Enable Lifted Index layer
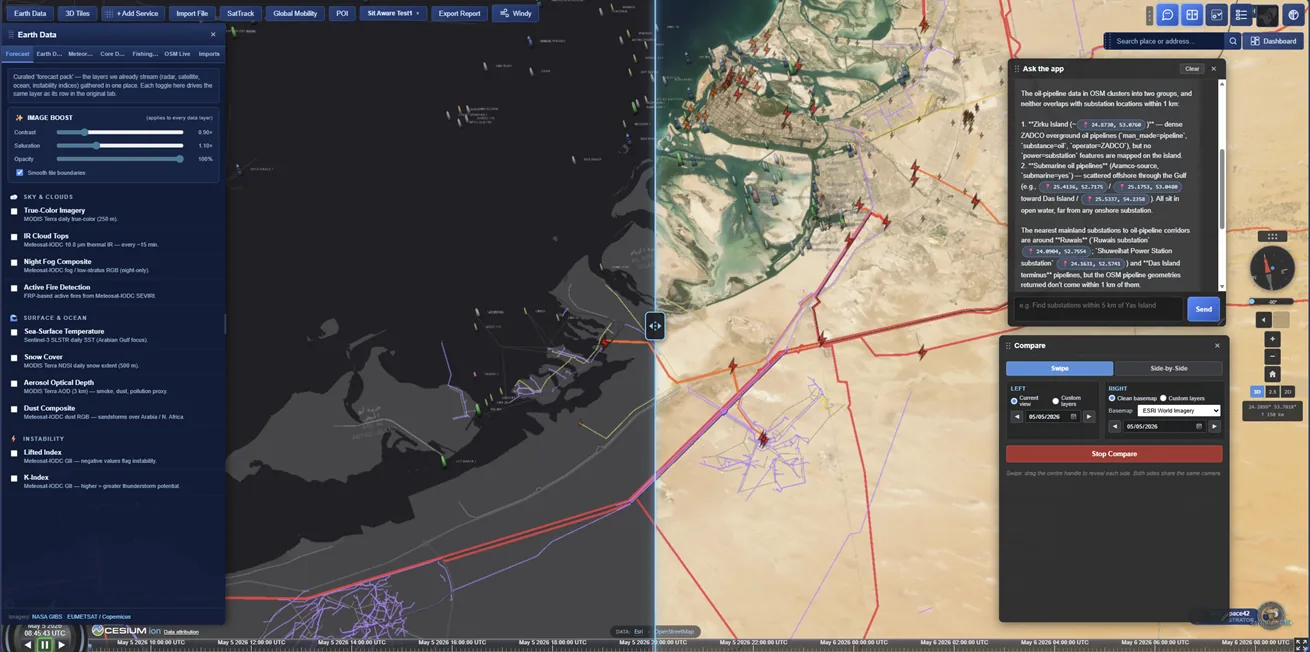Screen dimensions: 1310x652 14,453
